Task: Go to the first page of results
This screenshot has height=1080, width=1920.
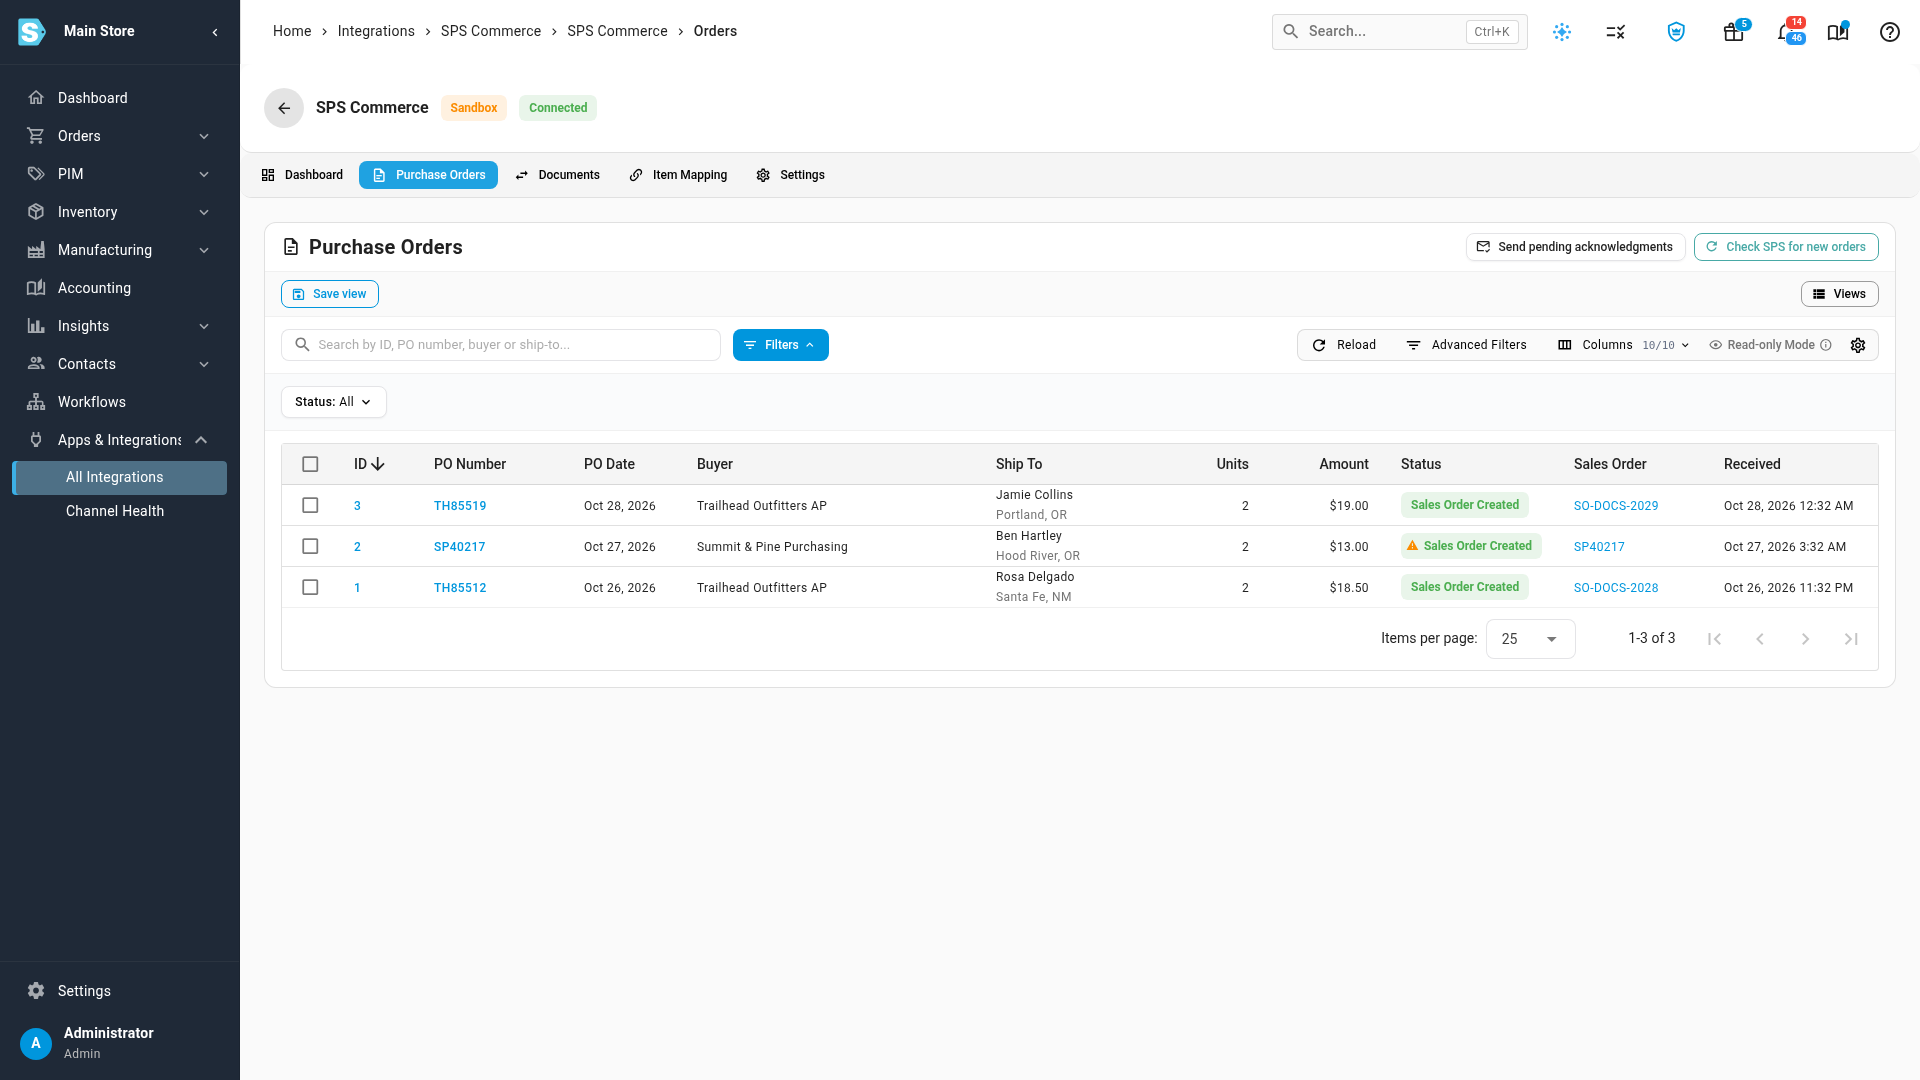Action: pyautogui.click(x=1714, y=639)
